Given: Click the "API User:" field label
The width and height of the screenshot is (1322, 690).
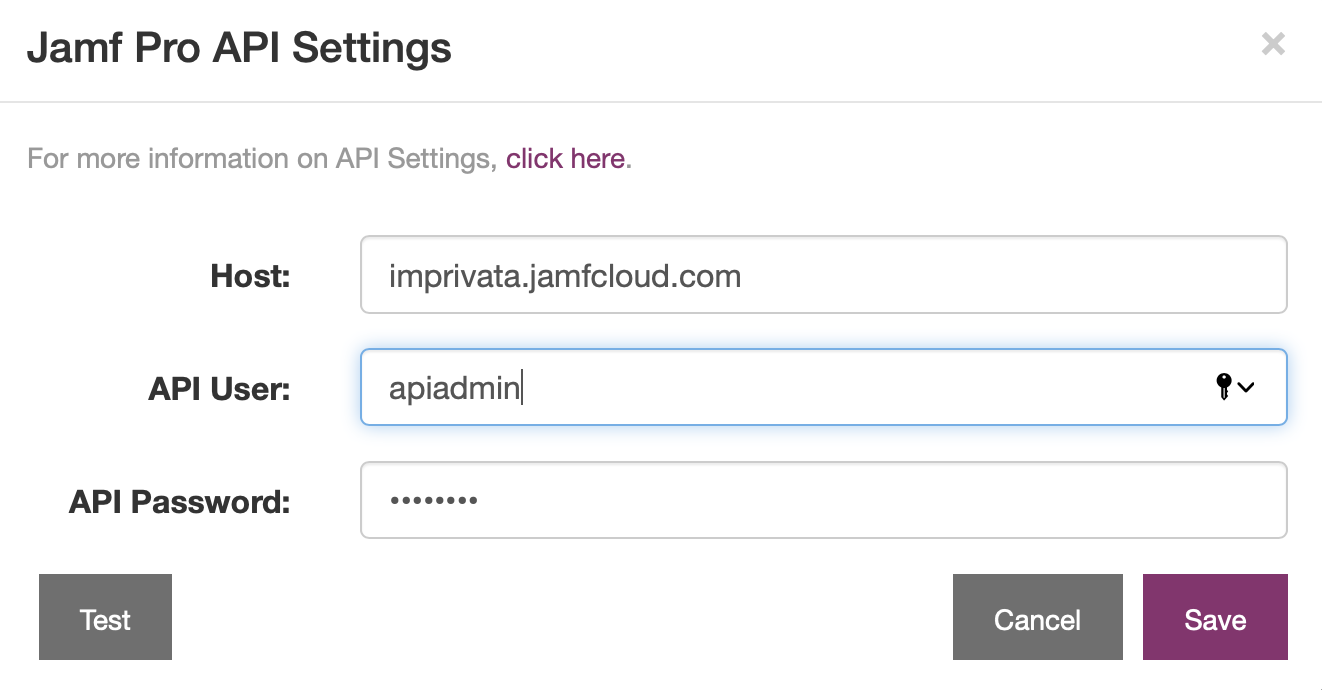Looking at the screenshot, I should click(x=219, y=389).
